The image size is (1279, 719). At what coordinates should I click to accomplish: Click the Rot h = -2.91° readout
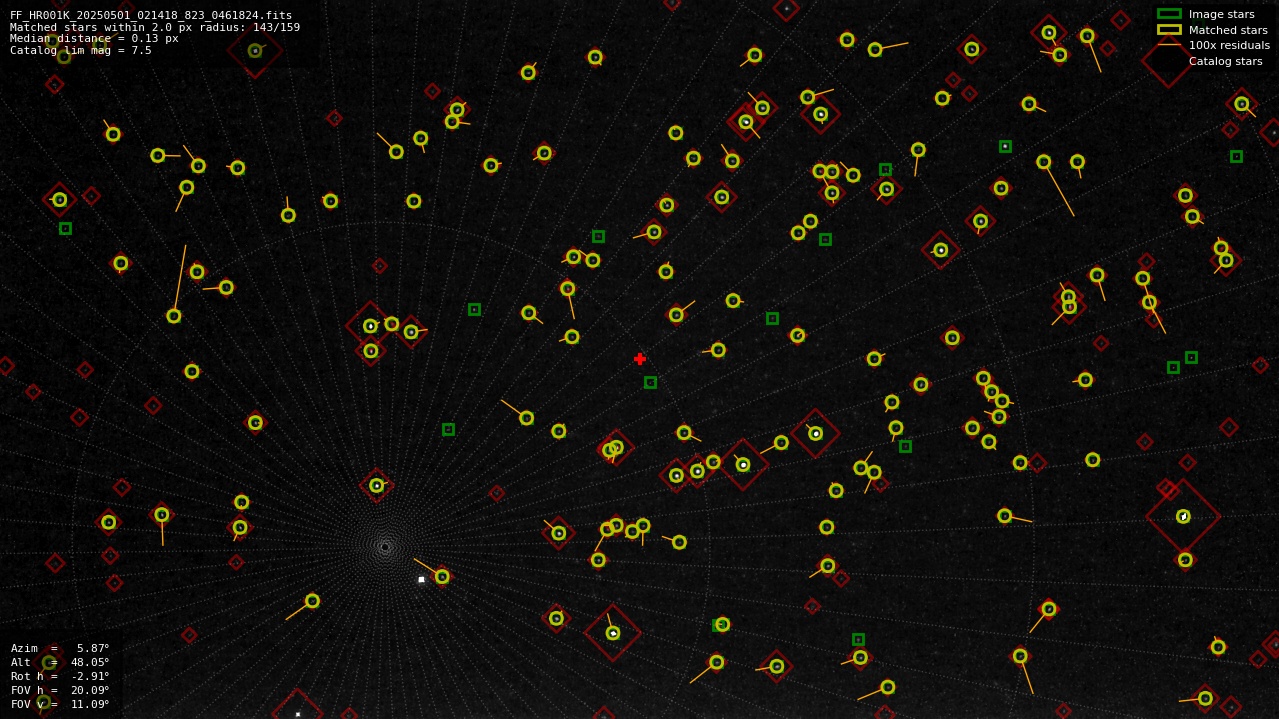(60, 676)
